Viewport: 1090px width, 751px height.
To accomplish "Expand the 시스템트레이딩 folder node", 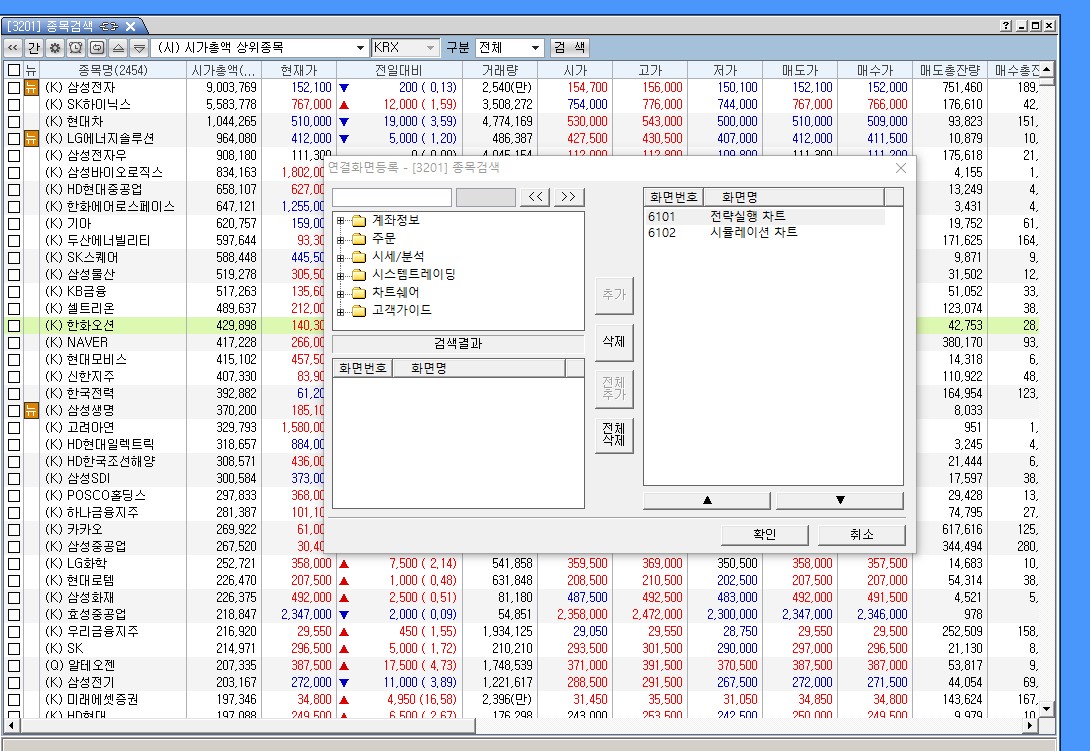I will tap(341, 275).
